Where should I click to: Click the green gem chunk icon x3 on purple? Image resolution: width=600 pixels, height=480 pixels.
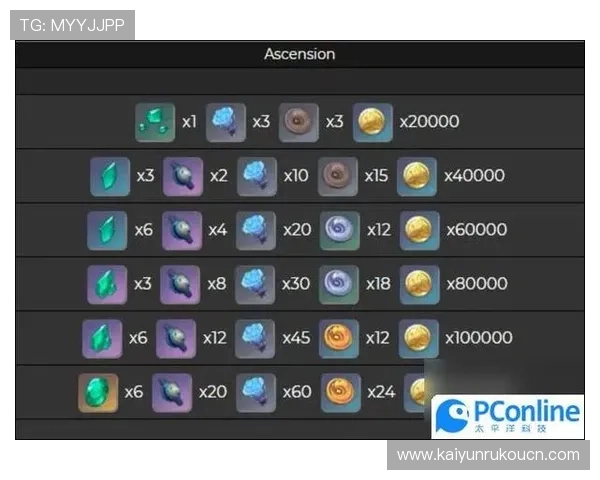pyautogui.click(x=107, y=284)
